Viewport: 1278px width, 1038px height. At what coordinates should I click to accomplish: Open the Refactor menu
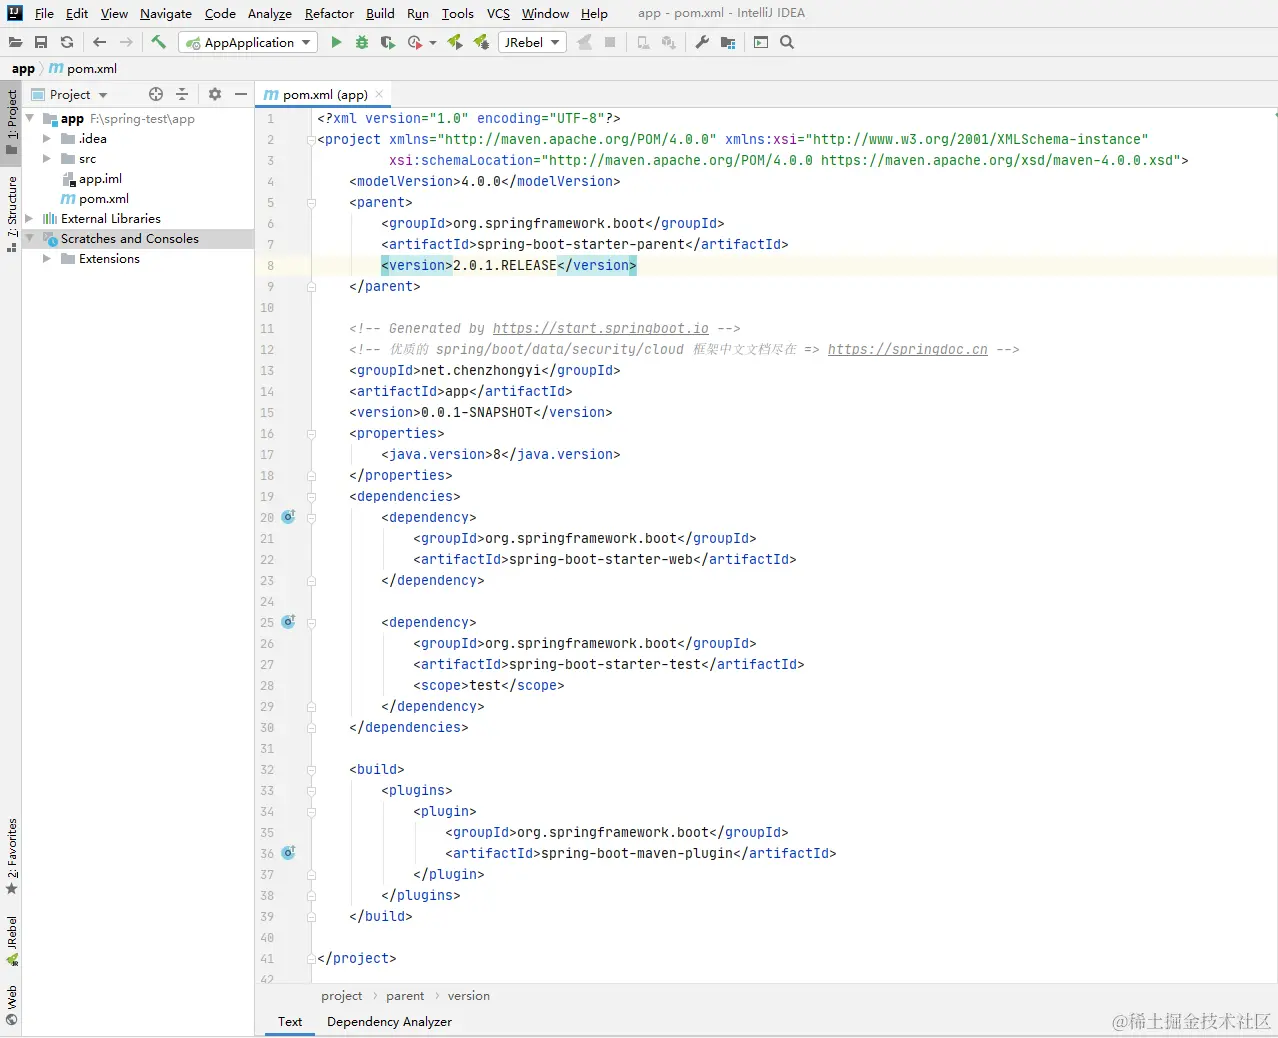pos(329,13)
